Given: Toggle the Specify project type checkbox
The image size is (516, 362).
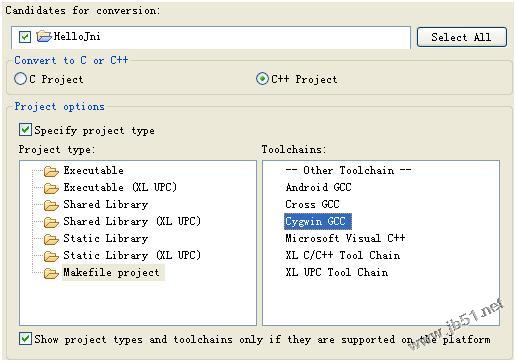Looking at the screenshot, I should (x=25, y=130).
